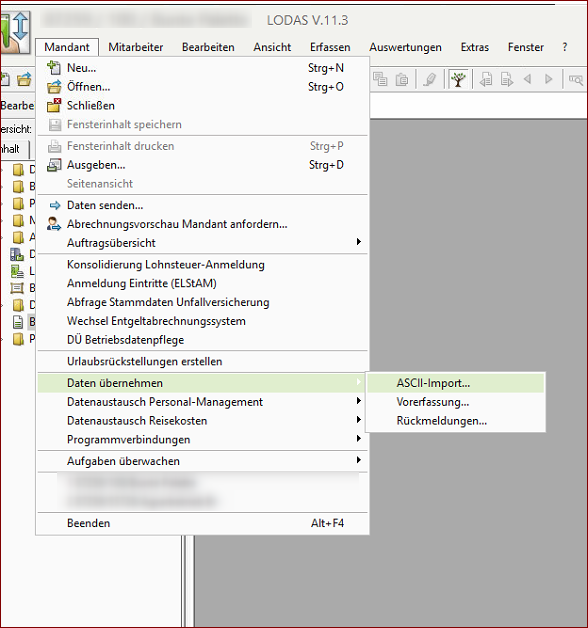Click the back arrow toolbar icon

pyautogui.click(x=528, y=79)
